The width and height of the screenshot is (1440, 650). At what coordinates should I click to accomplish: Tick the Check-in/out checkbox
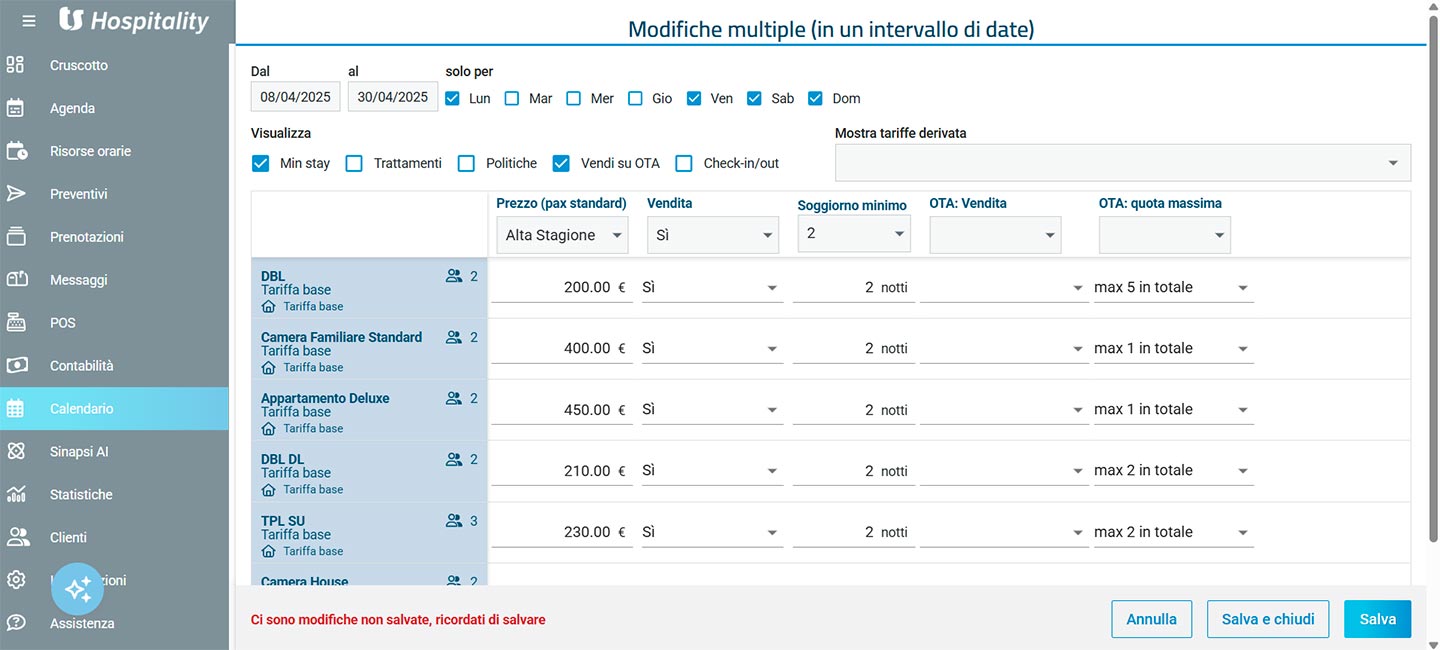point(684,163)
